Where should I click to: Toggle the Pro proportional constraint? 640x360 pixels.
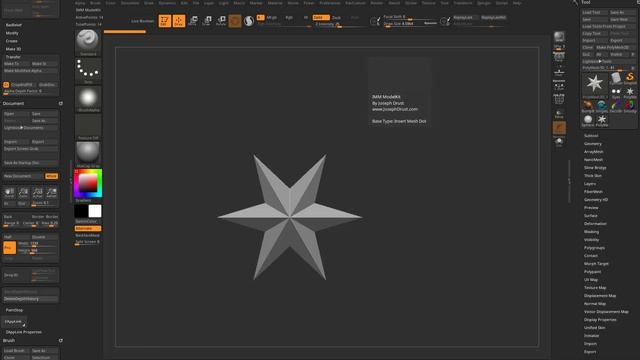(x=9, y=247)
